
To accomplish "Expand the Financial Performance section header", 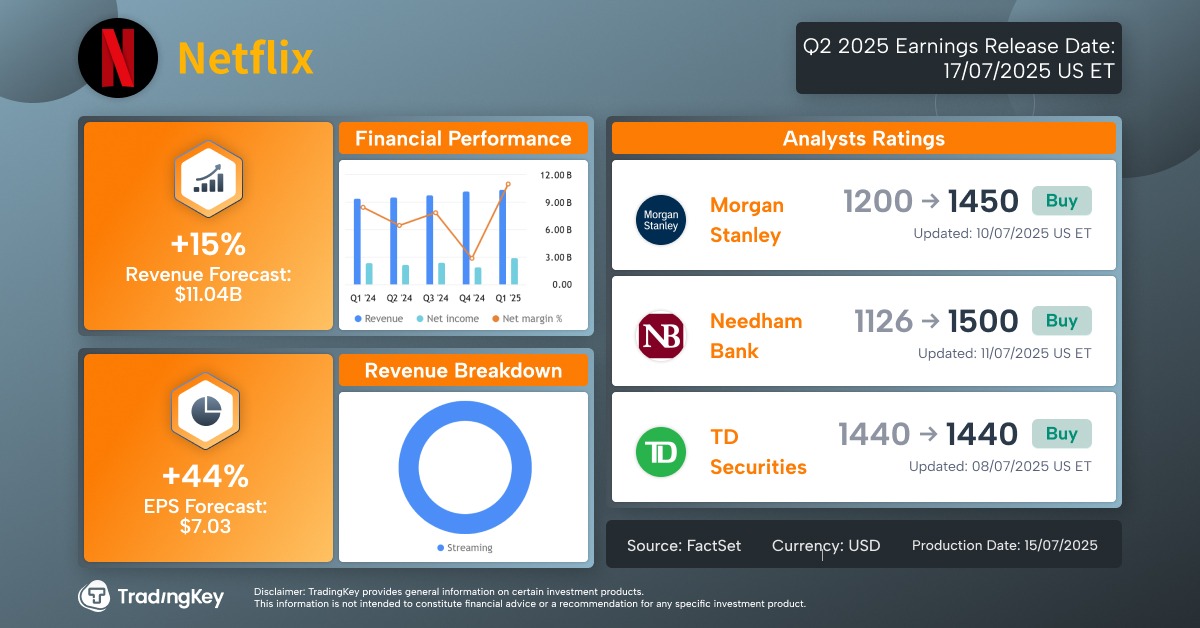I will [463, 138].
